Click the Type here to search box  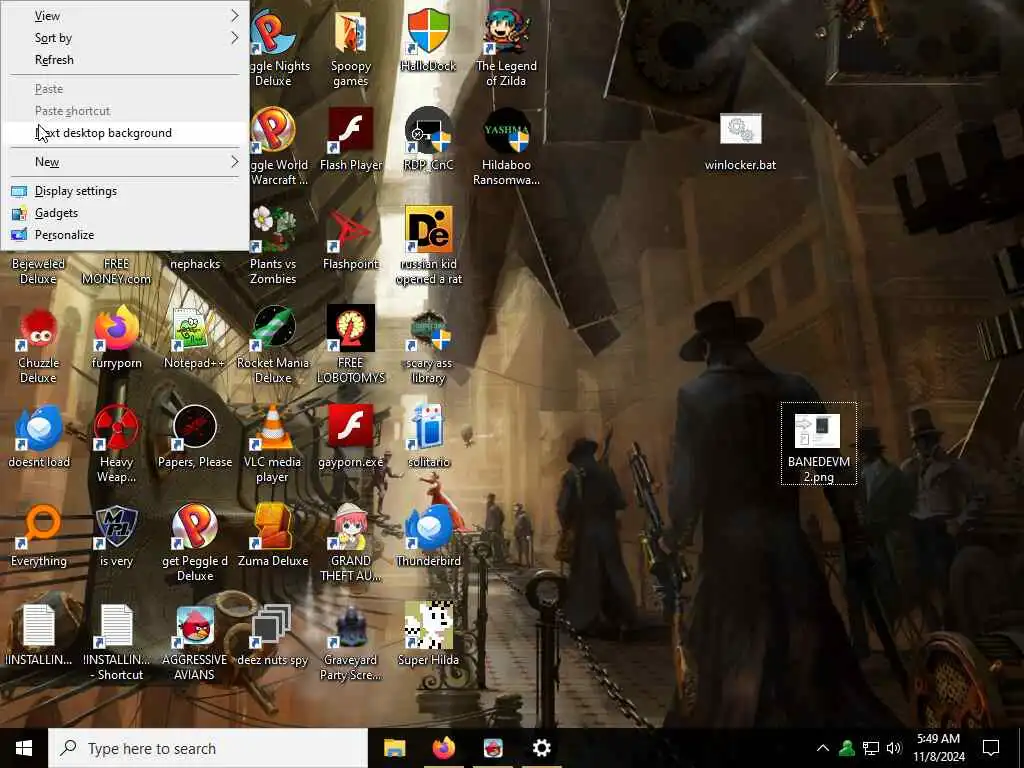click(x=208, y=748)
